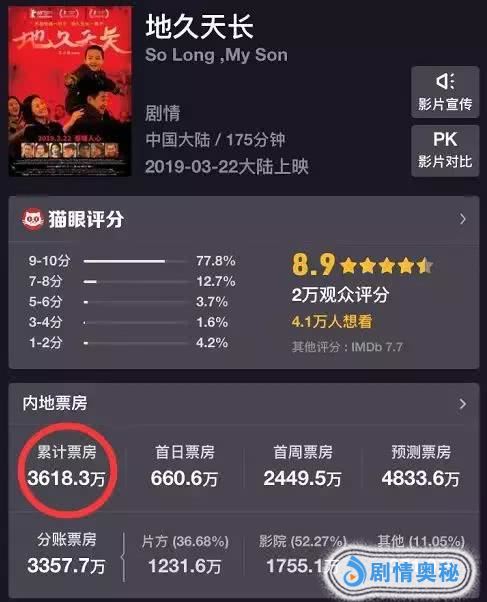Click the five-star rating icons
Viewport: 487px width, 602px height.
coord(386,266)
